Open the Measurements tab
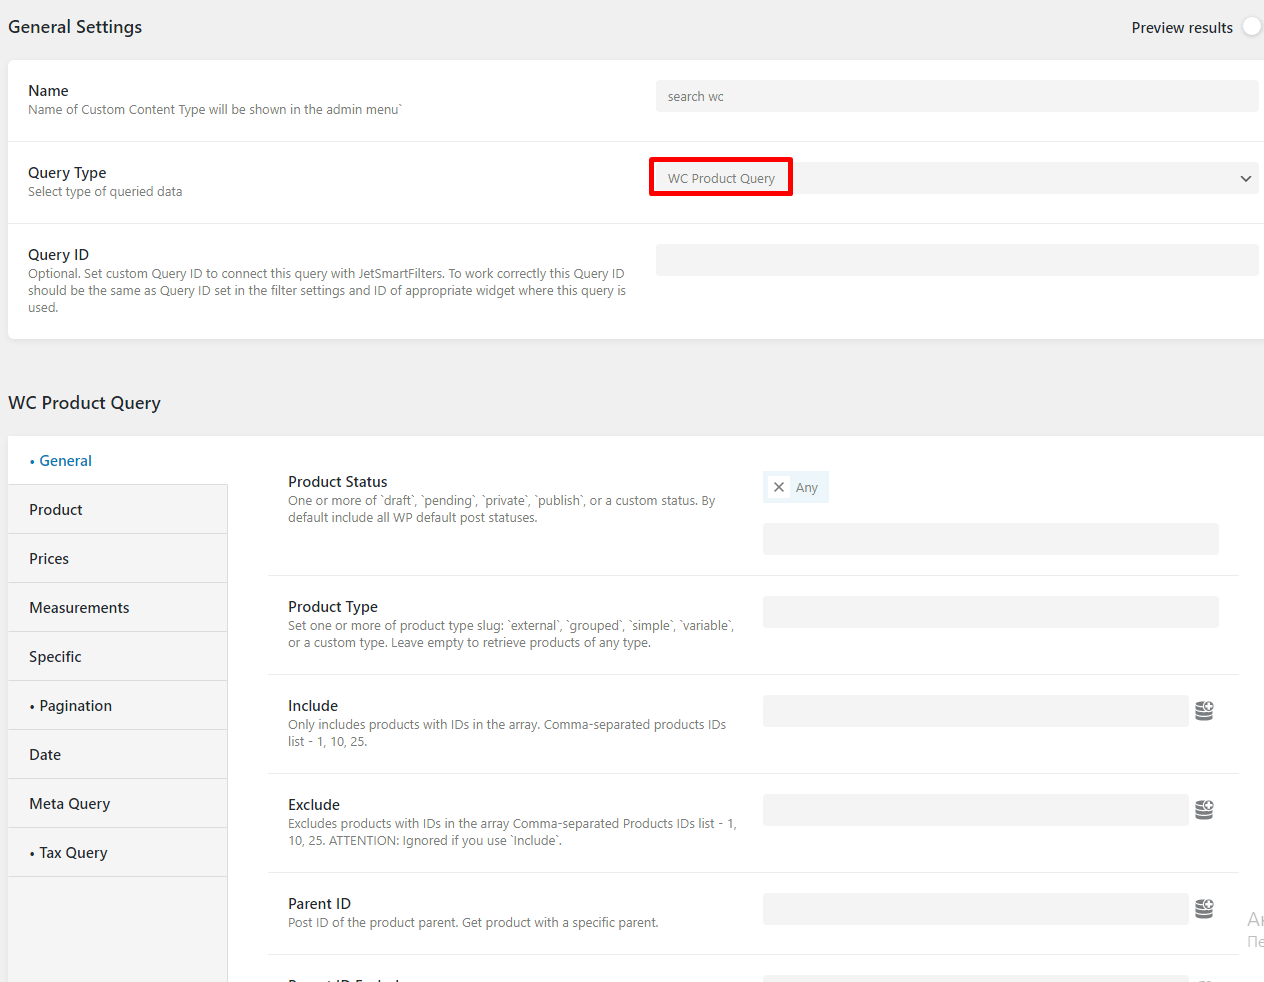The image size is (1264, 982). click(x=118, y=608)
